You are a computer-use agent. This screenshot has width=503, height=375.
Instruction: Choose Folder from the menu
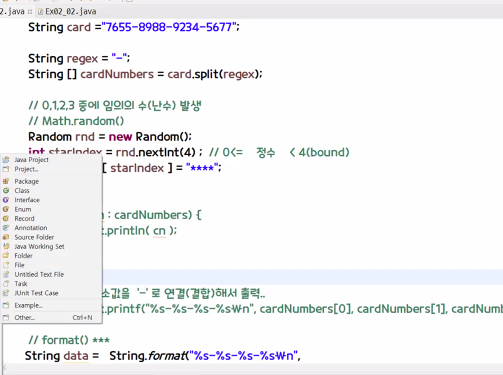23,256
